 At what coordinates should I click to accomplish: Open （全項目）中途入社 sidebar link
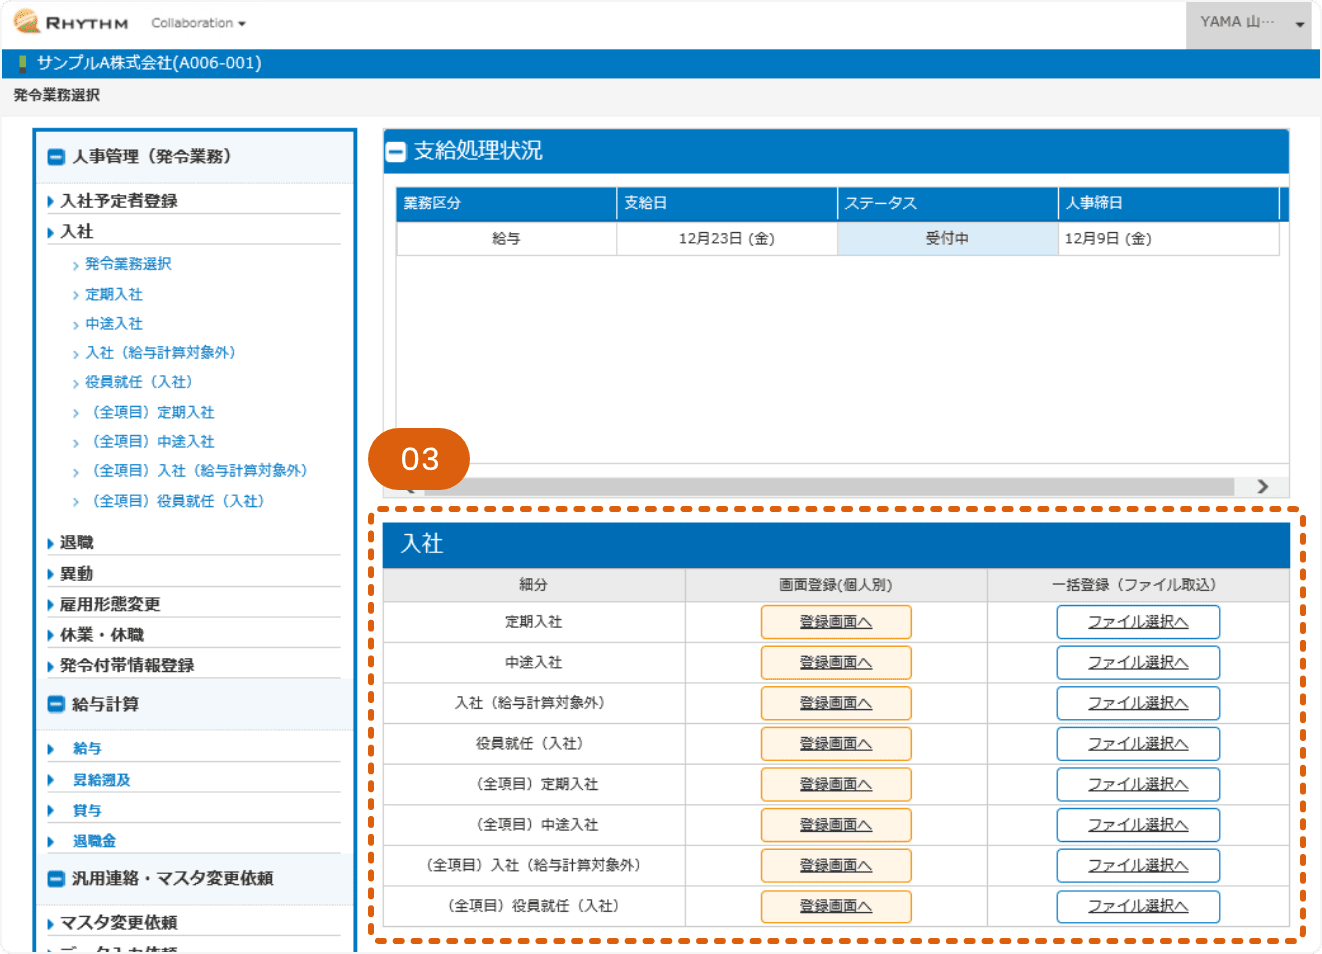coord(150,441)
